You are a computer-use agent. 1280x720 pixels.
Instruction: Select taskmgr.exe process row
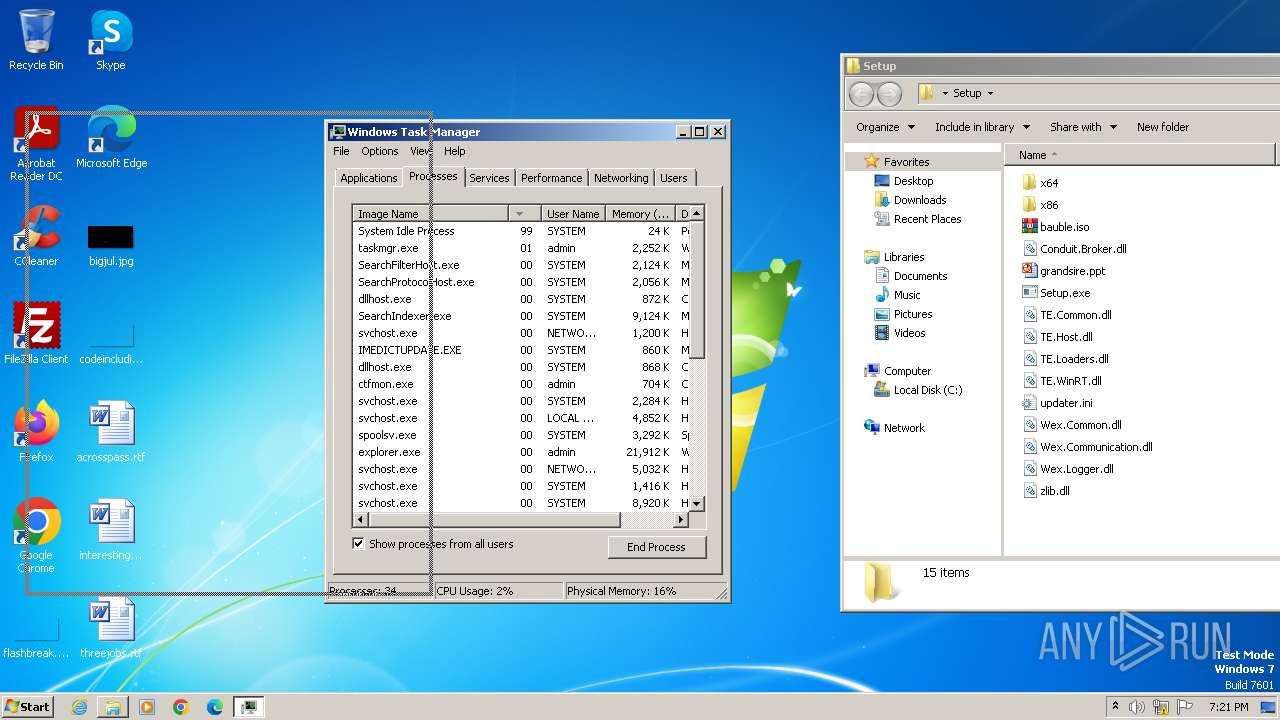(x=521, y=248)
